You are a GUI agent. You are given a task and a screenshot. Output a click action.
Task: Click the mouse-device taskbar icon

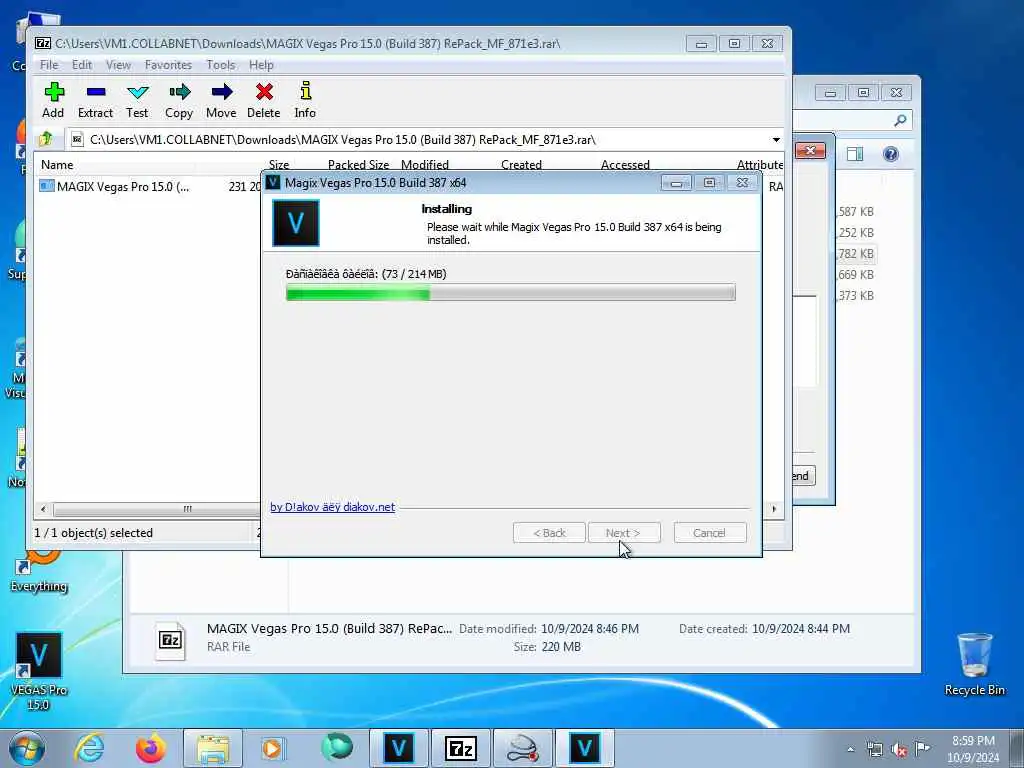(522, 748)
